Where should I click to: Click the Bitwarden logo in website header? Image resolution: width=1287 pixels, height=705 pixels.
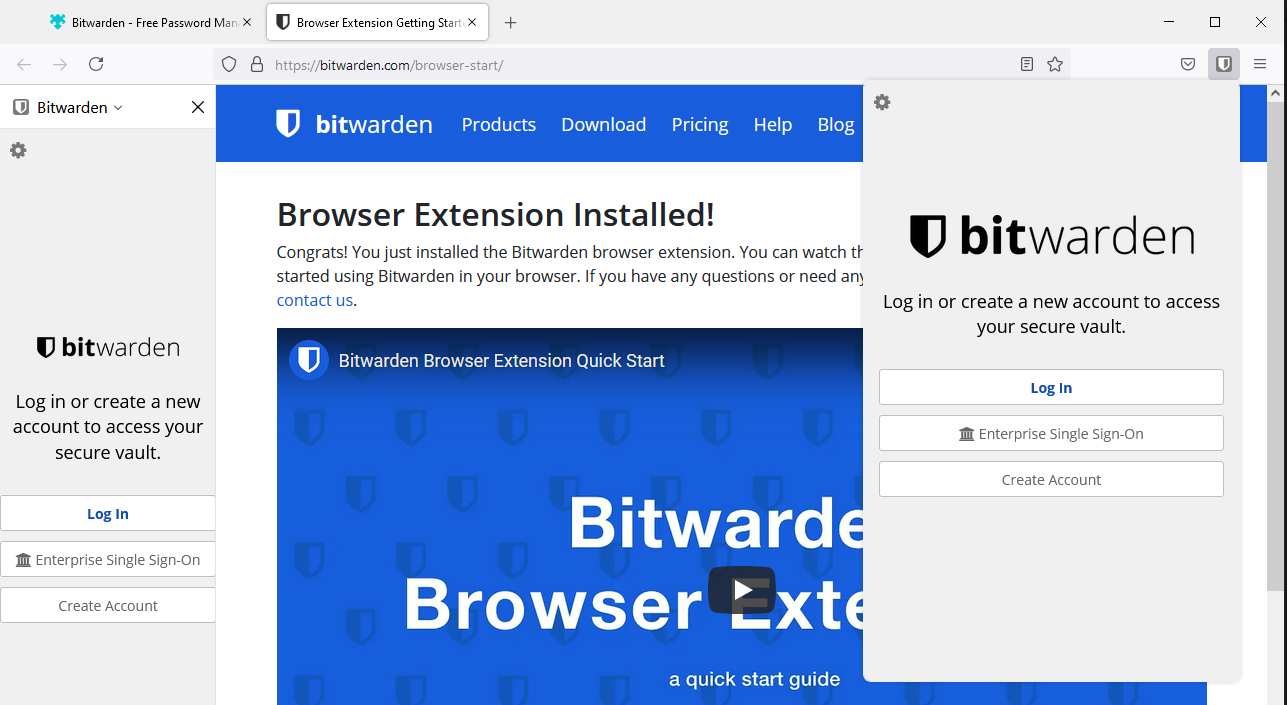coord(355,124)
